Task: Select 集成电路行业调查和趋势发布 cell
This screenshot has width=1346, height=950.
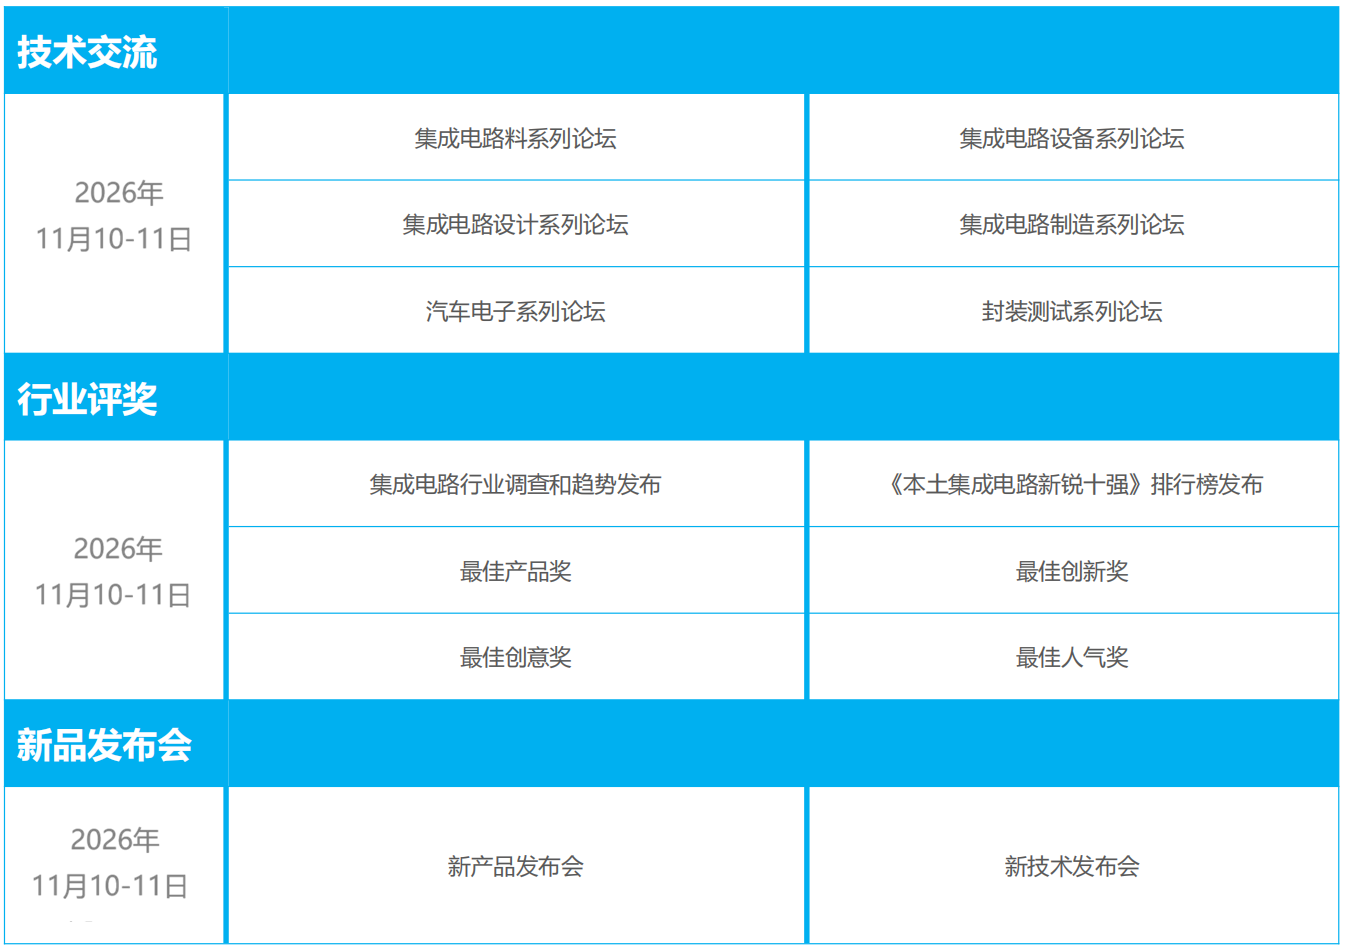Action: [x=515, y=485]
